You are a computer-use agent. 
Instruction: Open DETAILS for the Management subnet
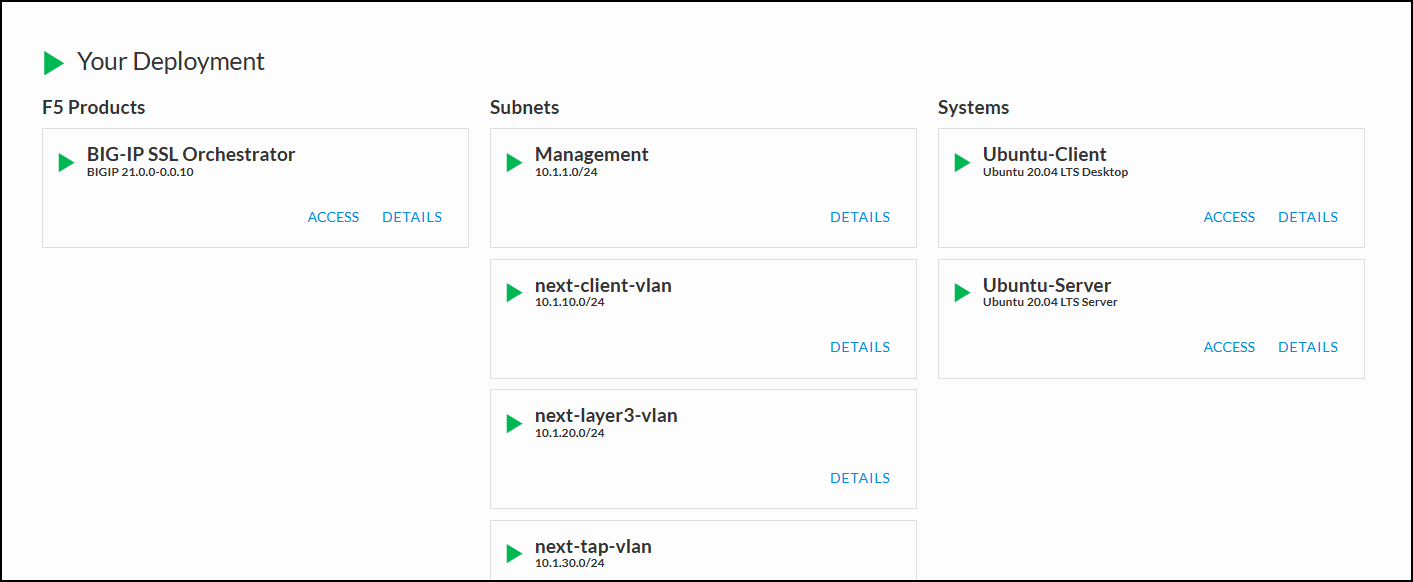(860, 217)
